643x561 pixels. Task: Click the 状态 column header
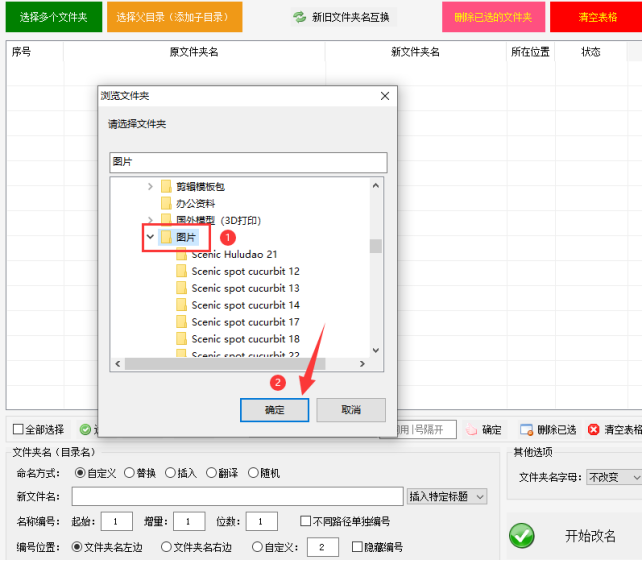coord(591,52)
